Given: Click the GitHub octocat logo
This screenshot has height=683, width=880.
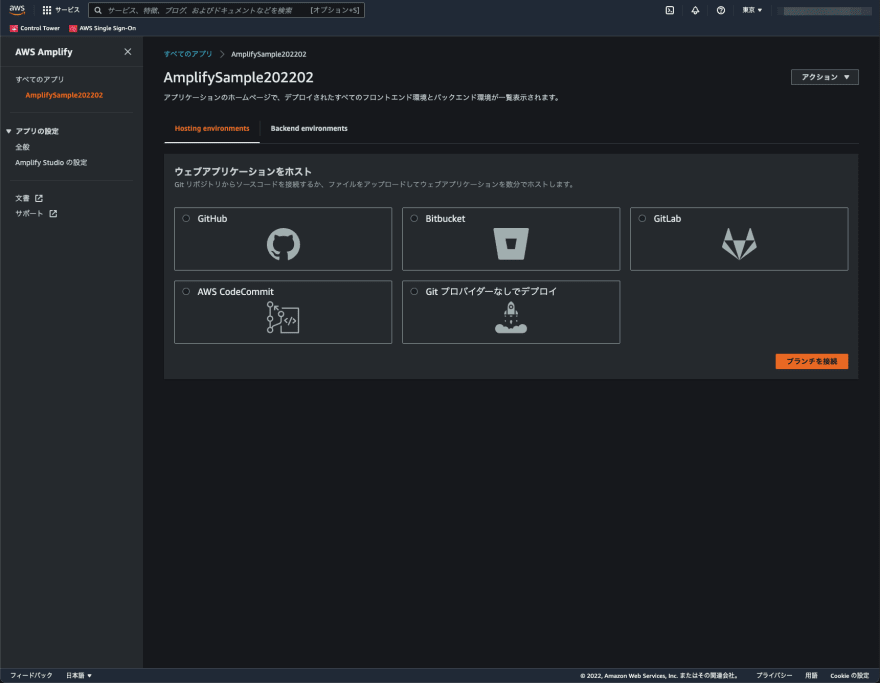Looking at the screenshot, I should (283, 244).
